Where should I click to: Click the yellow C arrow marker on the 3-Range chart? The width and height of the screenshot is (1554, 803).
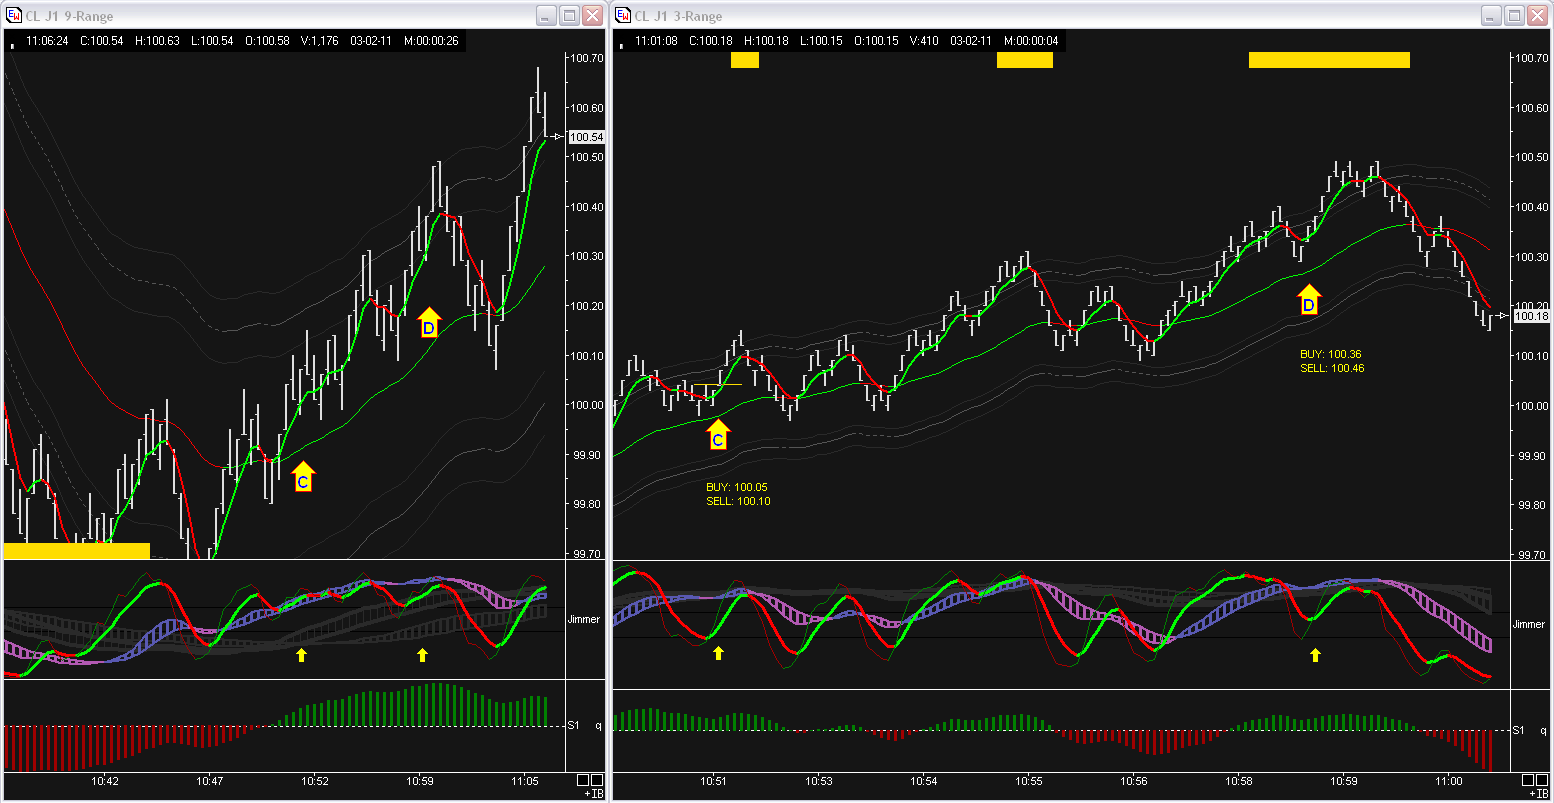(x=717, y=434)
